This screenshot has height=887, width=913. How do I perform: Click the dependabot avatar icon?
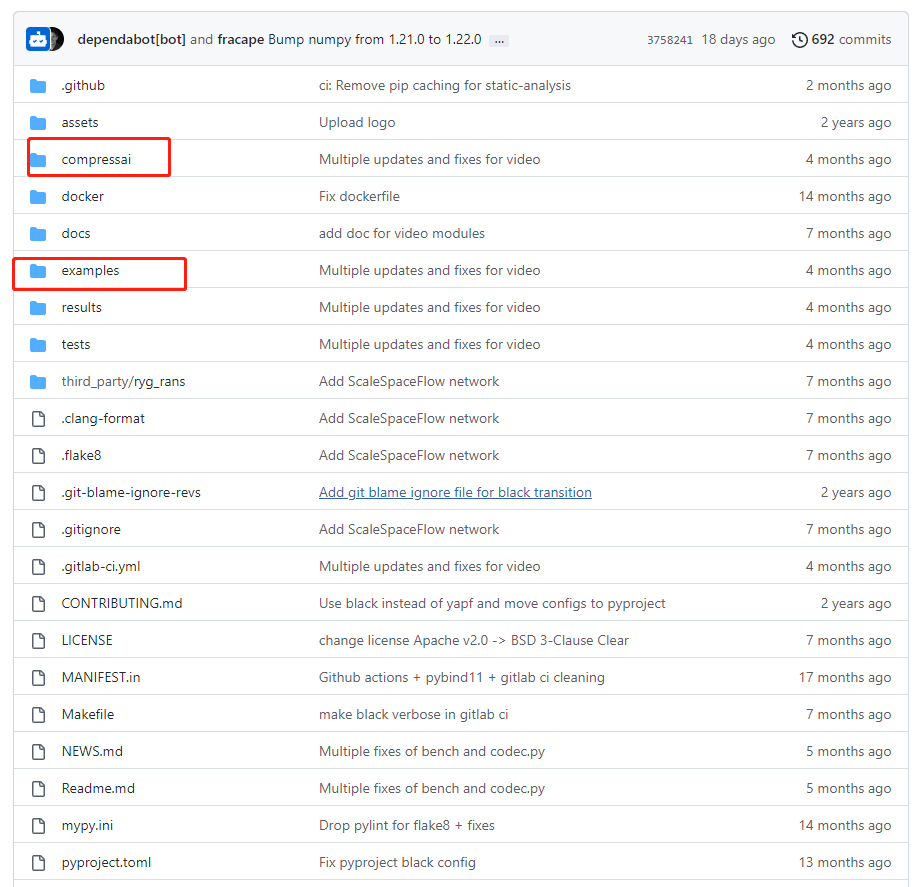click(37, 40)
